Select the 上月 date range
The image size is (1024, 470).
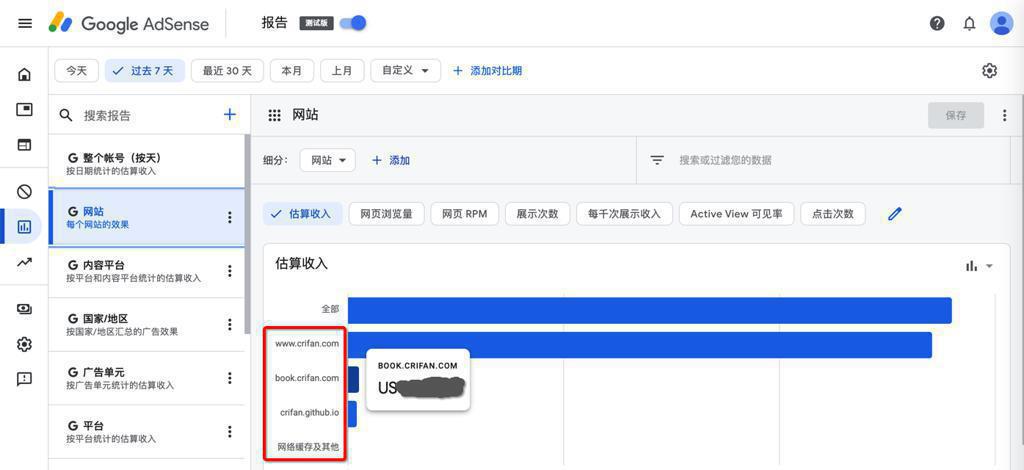pos(342,70)
